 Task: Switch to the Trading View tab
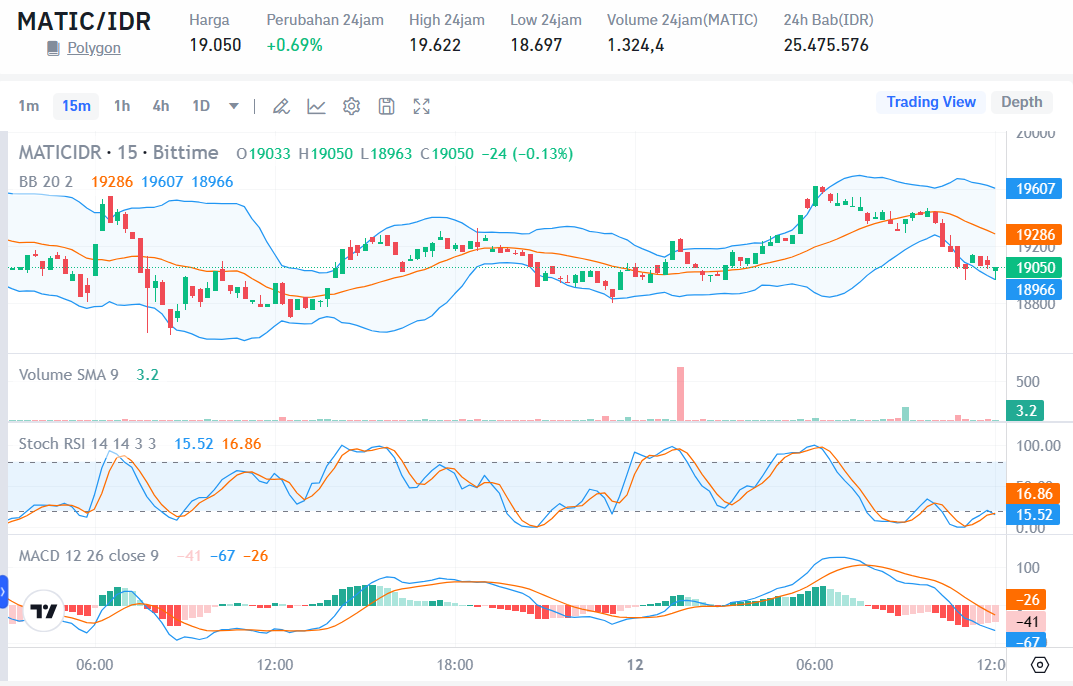point(931,102)
